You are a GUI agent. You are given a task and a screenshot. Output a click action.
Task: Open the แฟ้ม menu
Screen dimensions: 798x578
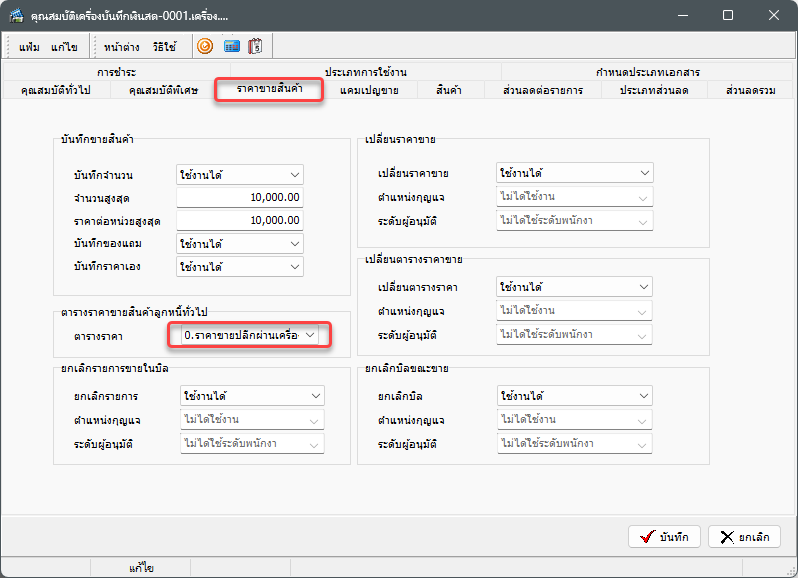pos(30,46)
